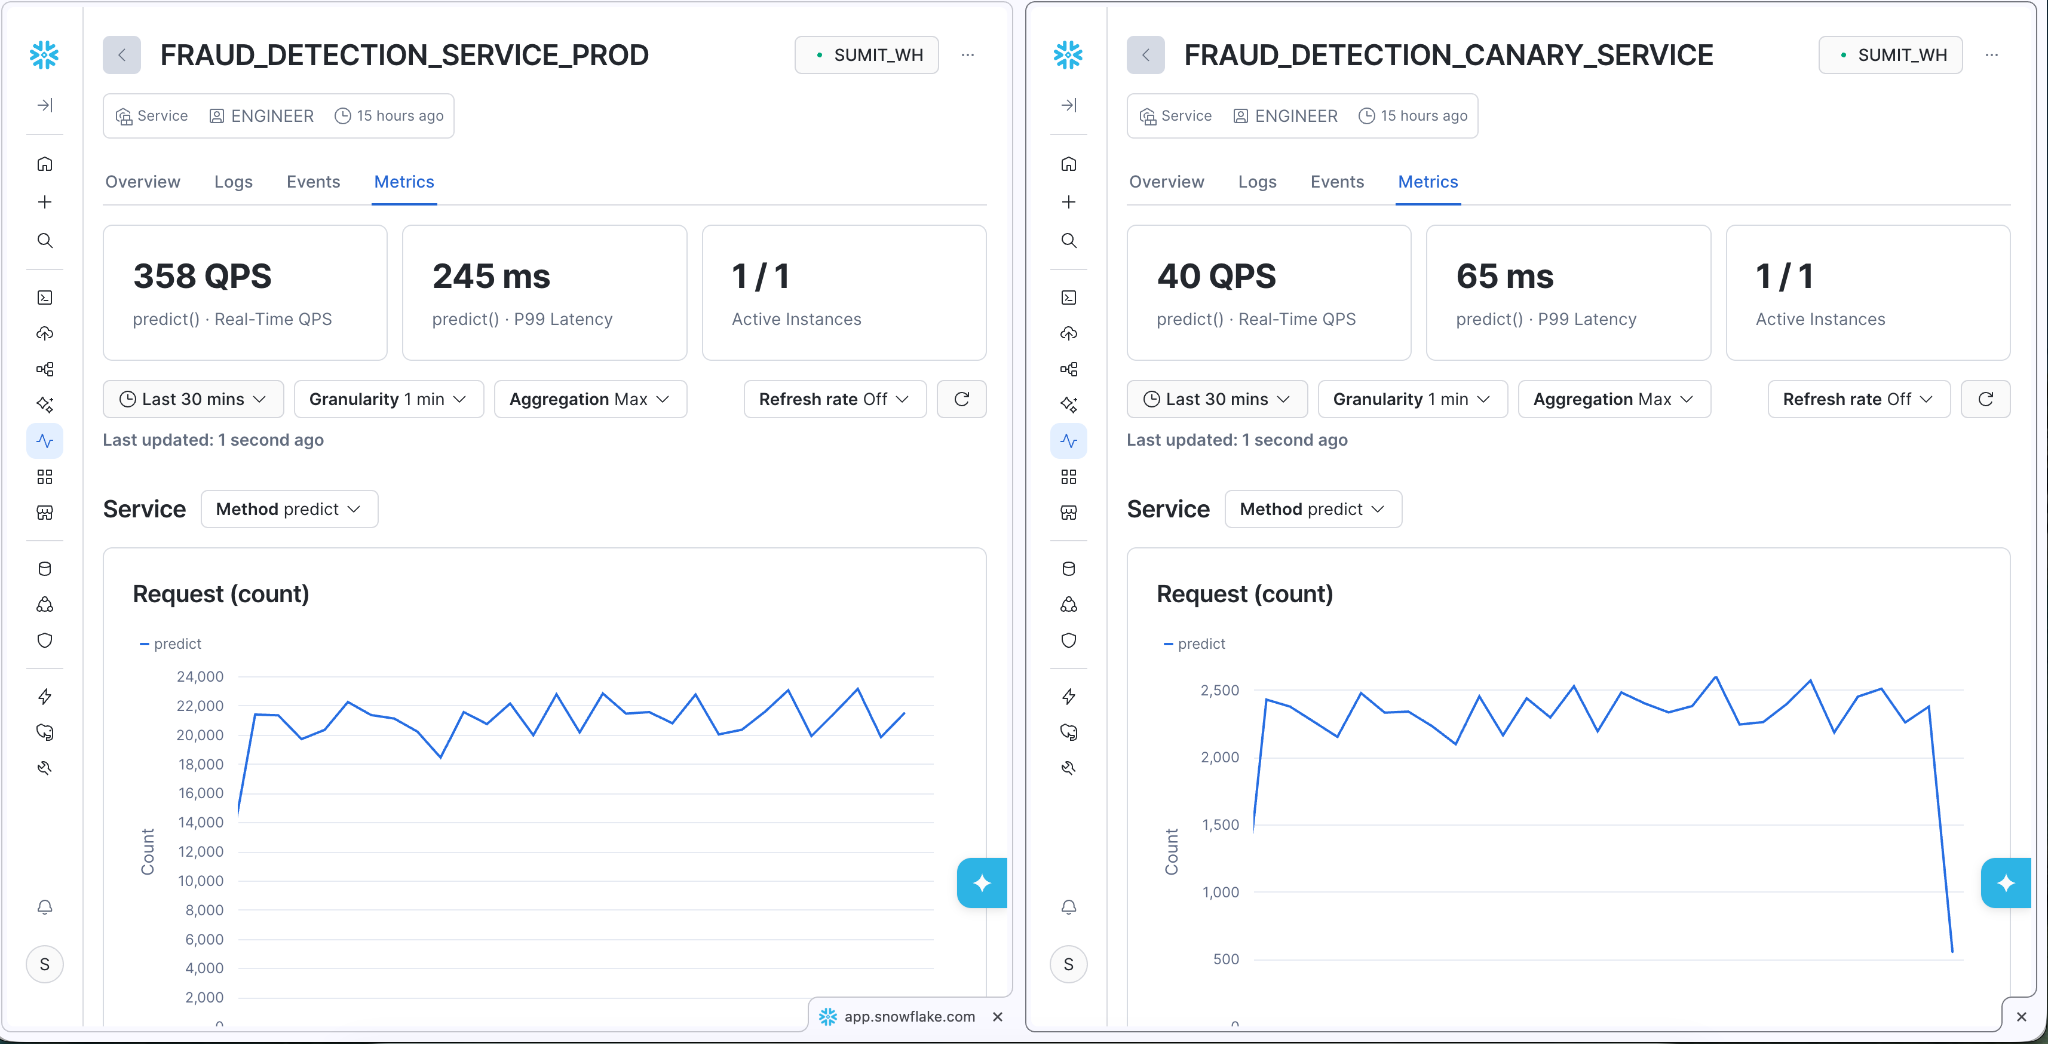This screenshot has width=2048, height=1044.
Task: Open Method predict dropdown in CANARY window
Action: (x=1313, y=509)
